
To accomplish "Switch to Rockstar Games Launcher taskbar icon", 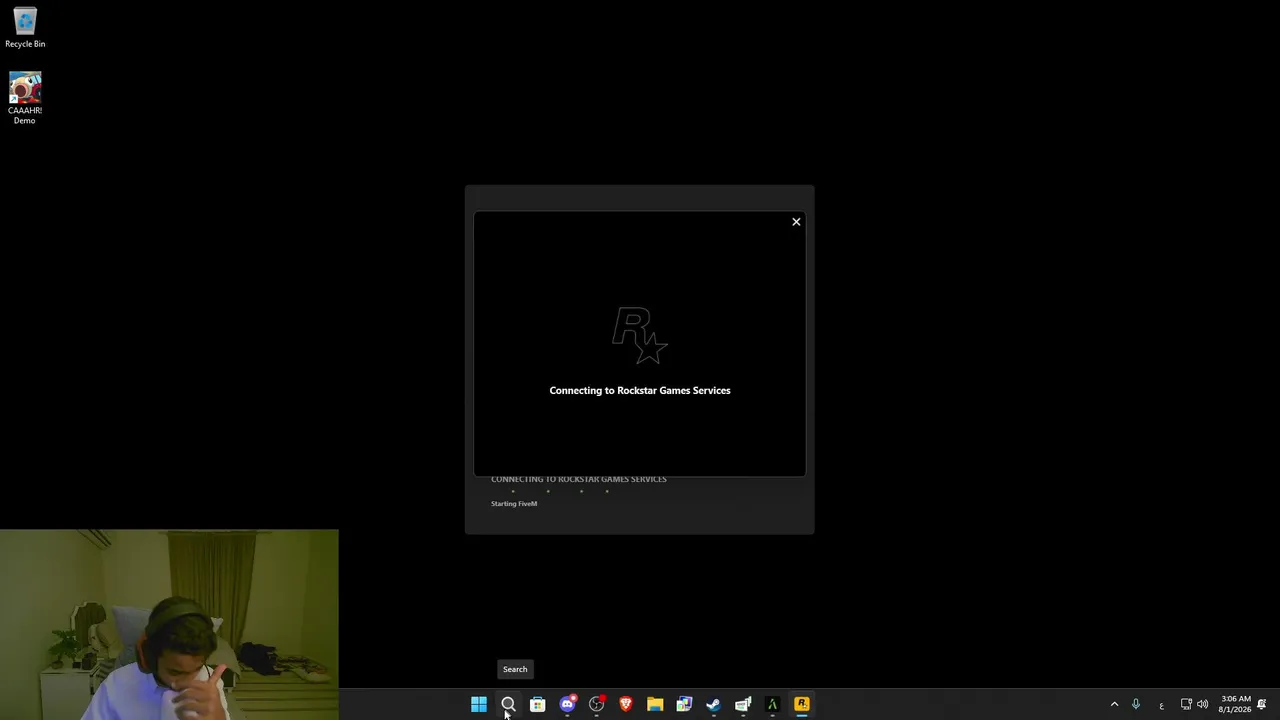I will click(x=801, y=705).
